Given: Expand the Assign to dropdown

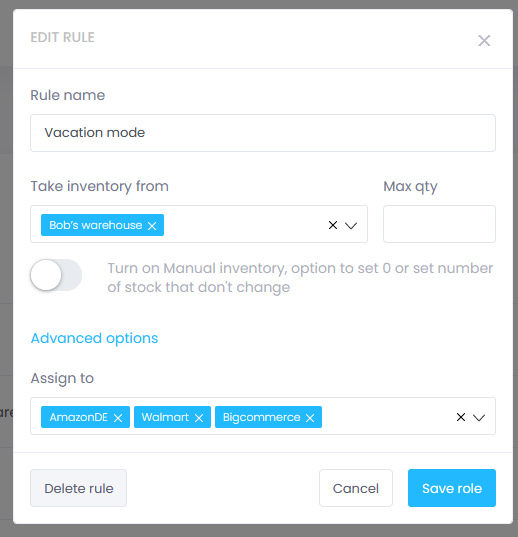Looking at the screenshot, I should click(479, 417).
